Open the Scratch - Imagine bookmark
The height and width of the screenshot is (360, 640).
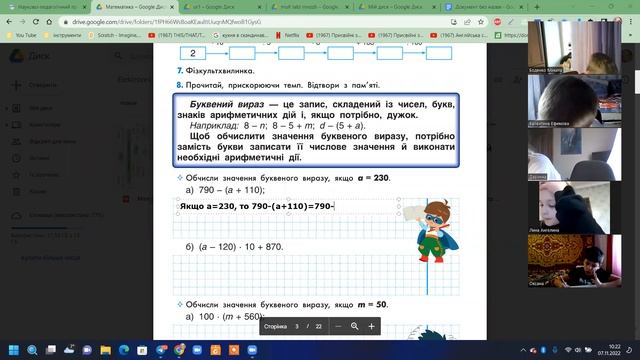point(114,36)
